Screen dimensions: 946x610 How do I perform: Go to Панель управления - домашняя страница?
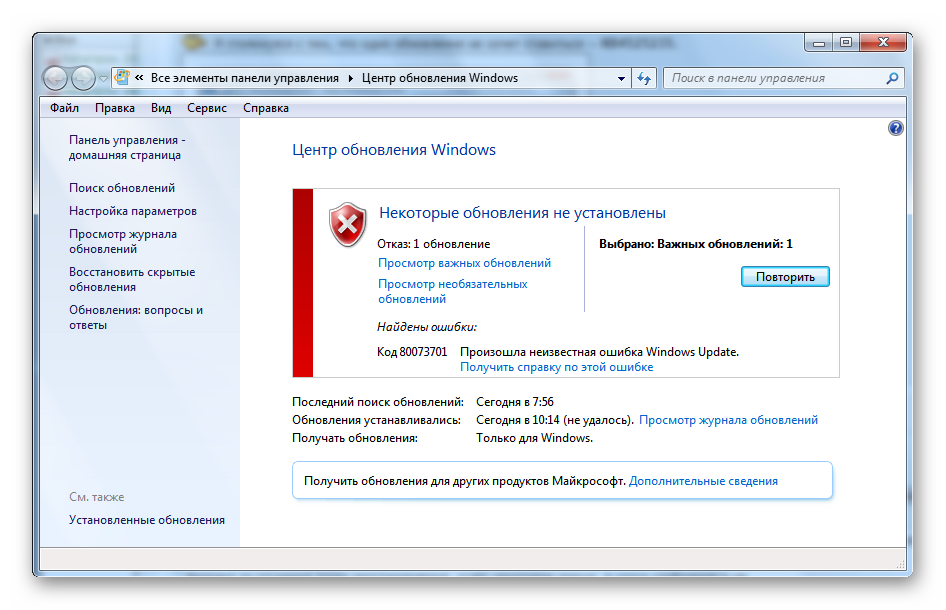click(127, 147)
